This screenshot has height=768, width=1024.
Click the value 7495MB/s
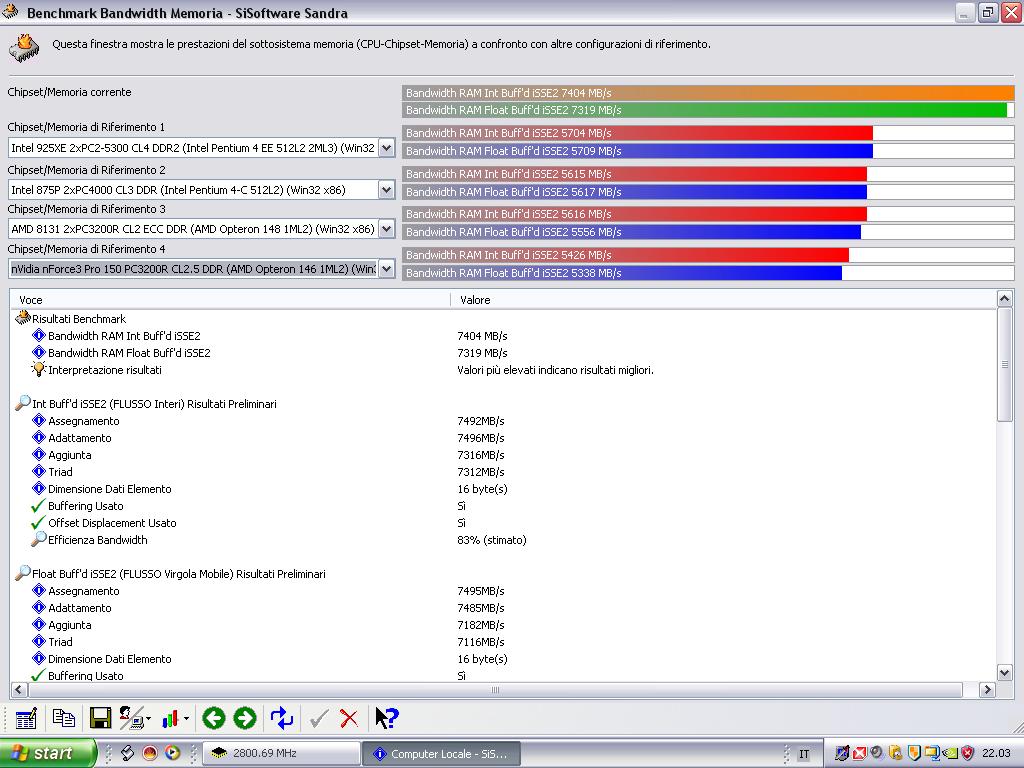click(x=481, y=591)
